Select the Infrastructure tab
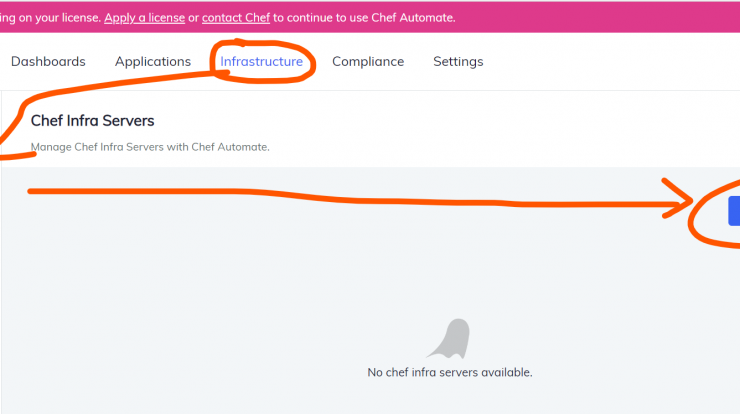The height and width of the screenshot is (414, 740). (x=261, y=61)
